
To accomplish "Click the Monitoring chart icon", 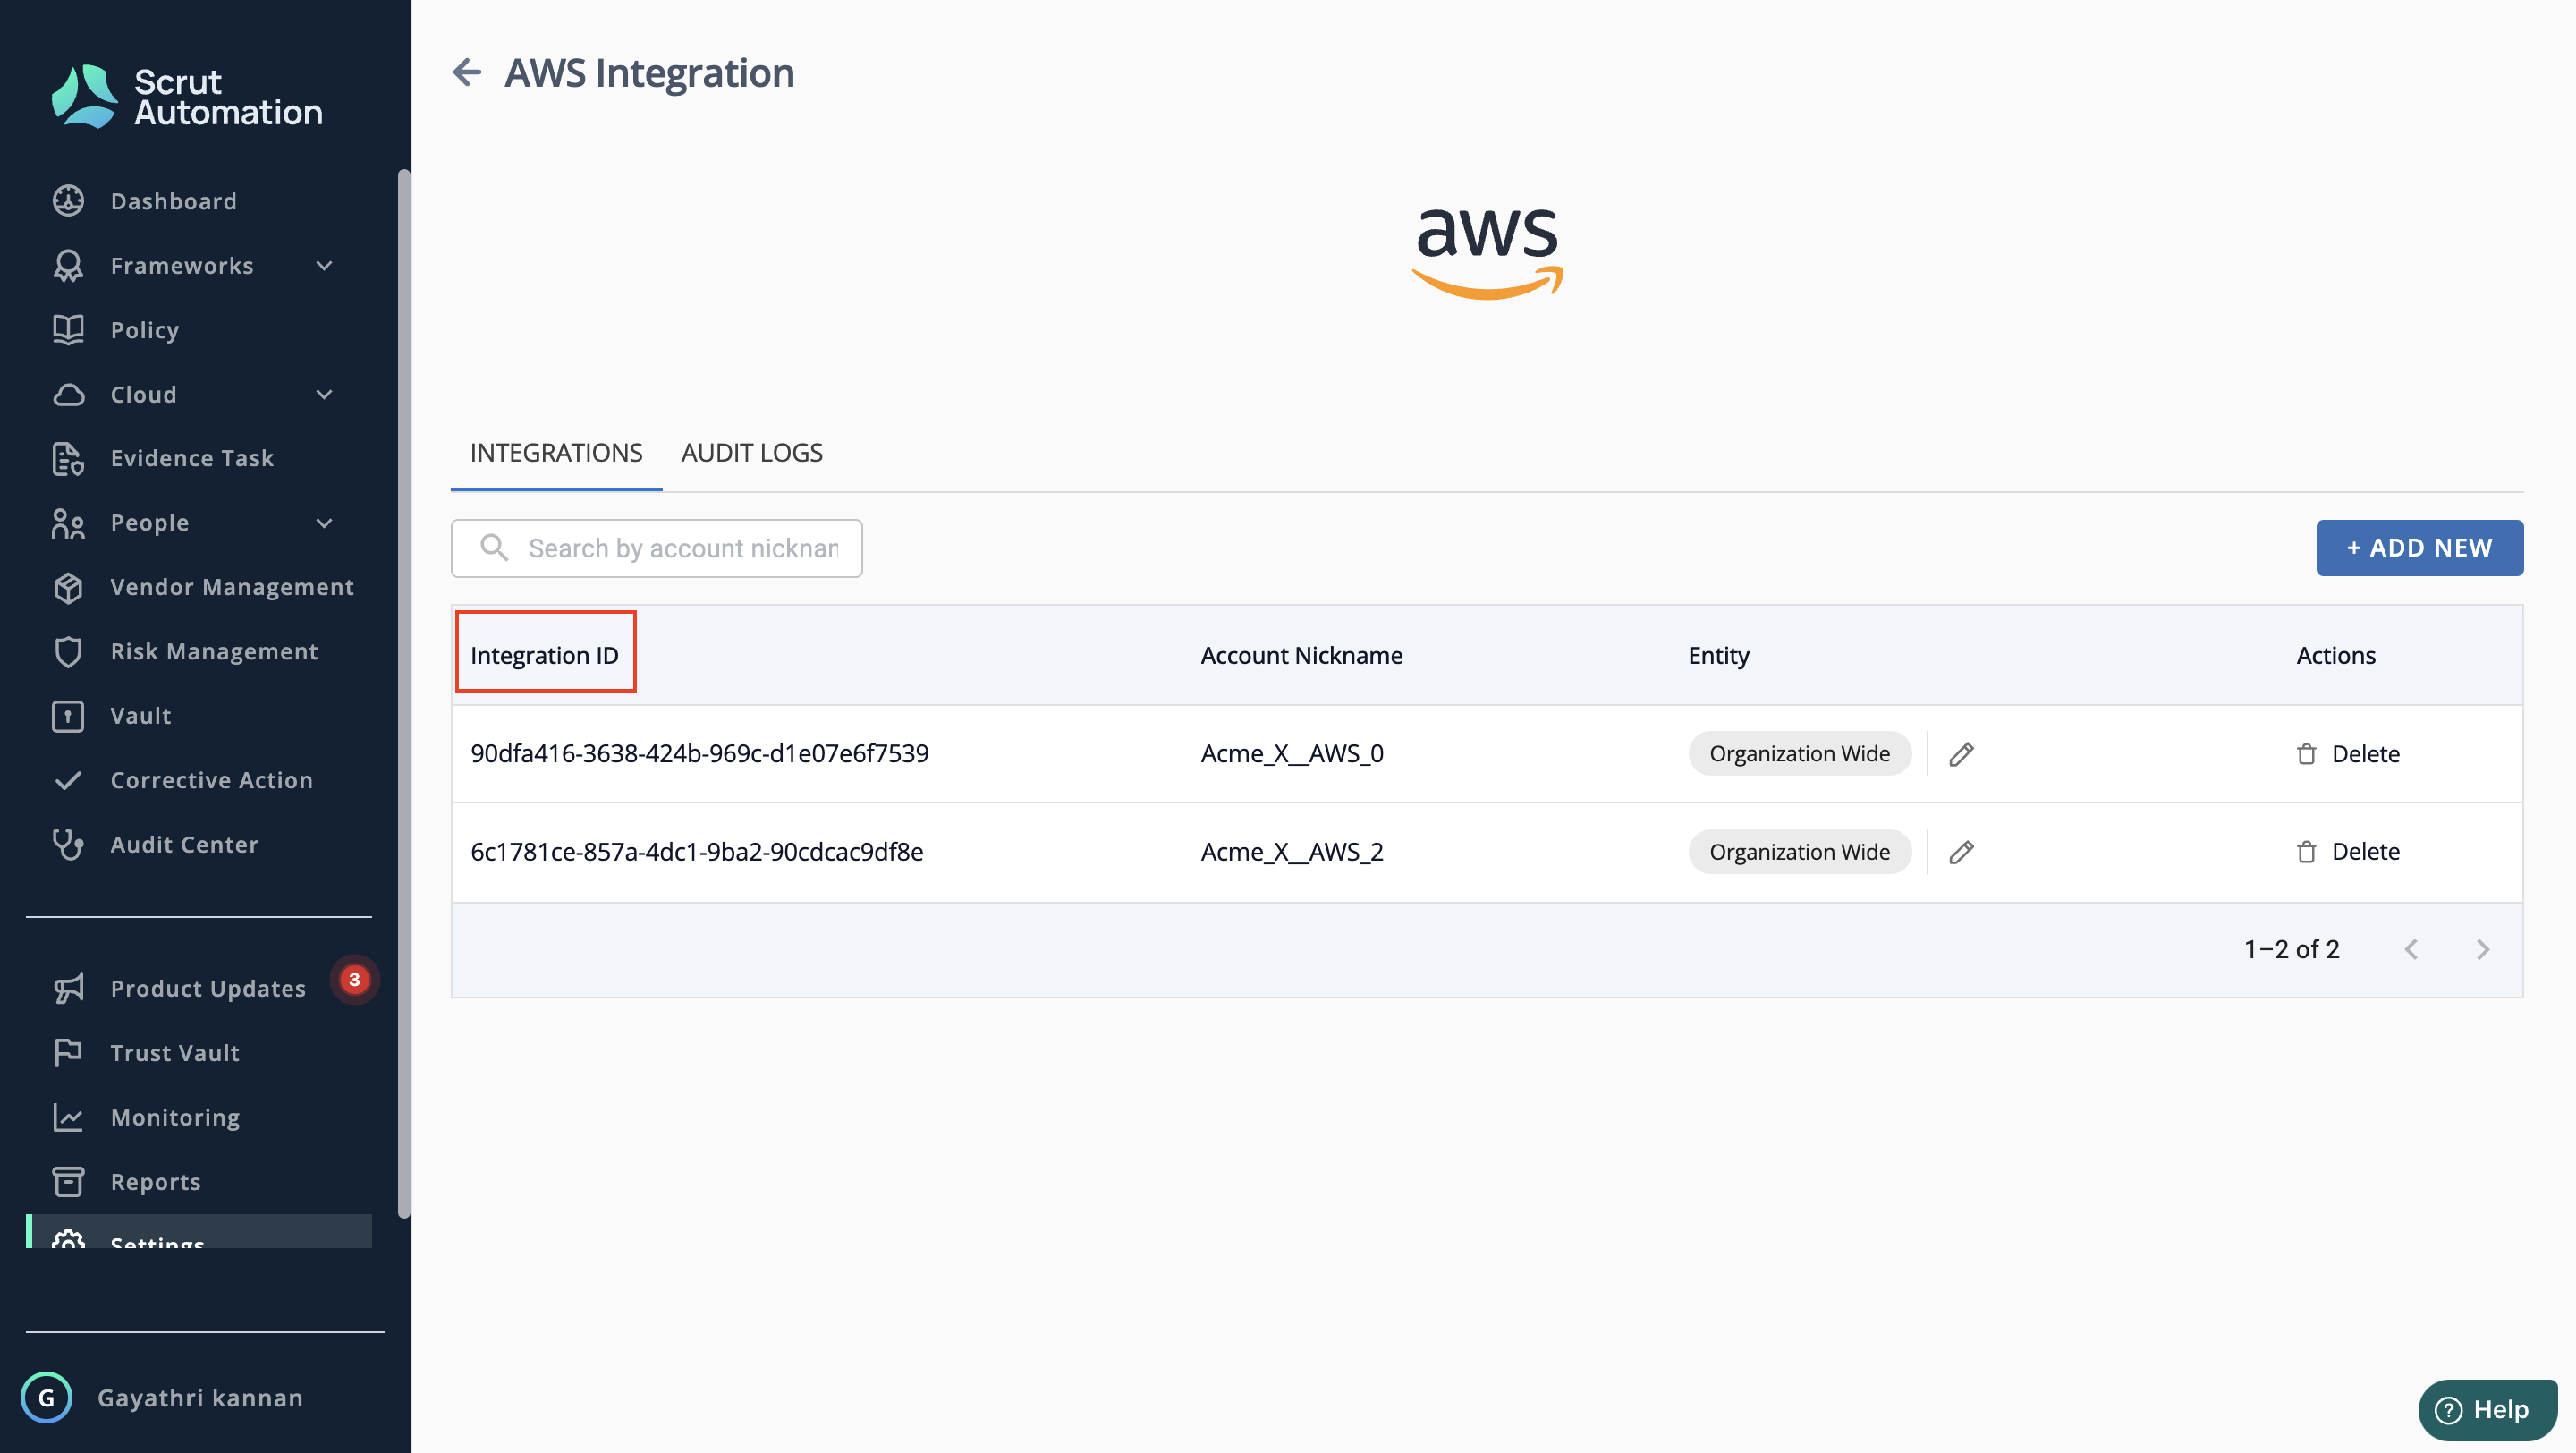I will (x=68, y=1117).
